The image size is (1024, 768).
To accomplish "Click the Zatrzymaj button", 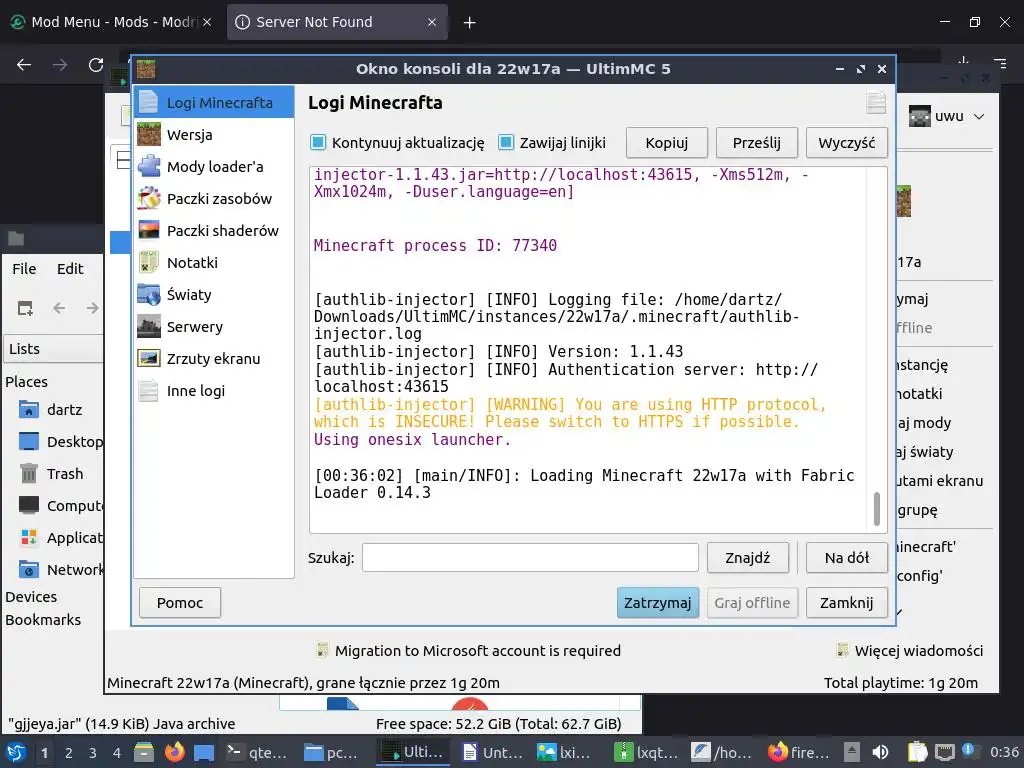I will [x=658, y=603].
